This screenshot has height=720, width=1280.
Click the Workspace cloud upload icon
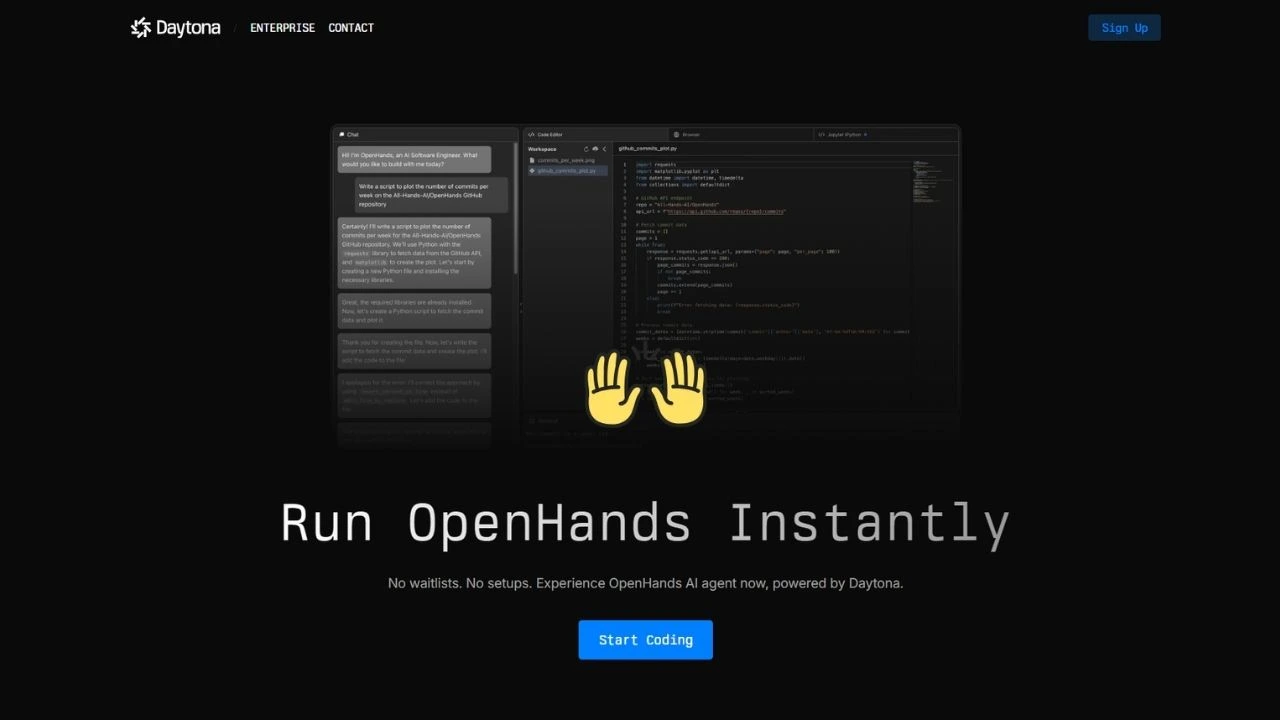click(595, 149)
